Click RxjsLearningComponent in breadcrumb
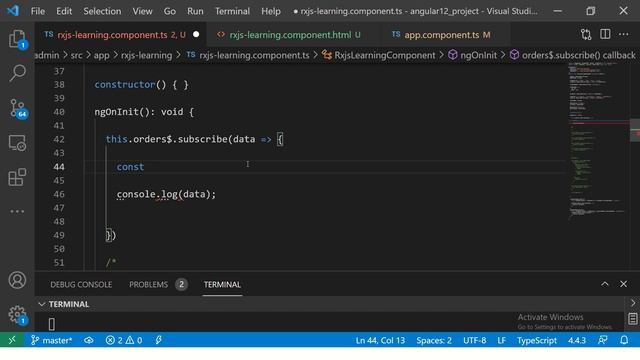Image resolution: width=640 pixels, height=360 pixels. tap(379, 55)
